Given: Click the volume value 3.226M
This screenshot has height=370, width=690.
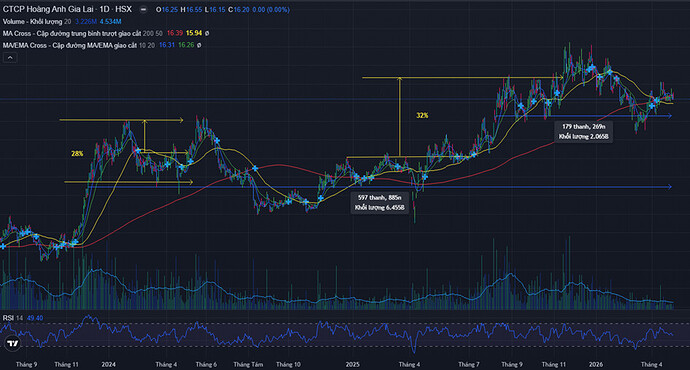Looking at the screenshot, I should click(86, 22).
